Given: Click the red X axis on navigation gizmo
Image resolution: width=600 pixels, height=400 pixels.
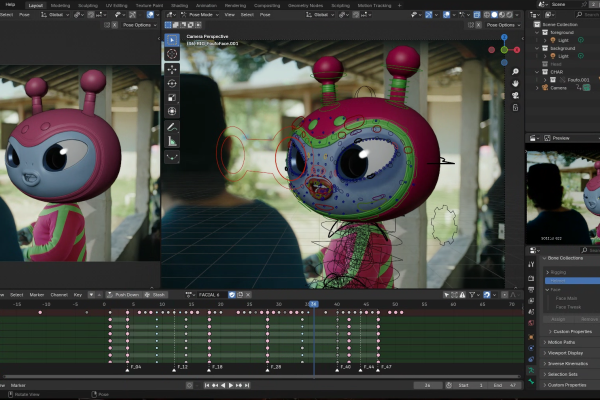Looking at the screenshot, I should (x=517, y=50).
